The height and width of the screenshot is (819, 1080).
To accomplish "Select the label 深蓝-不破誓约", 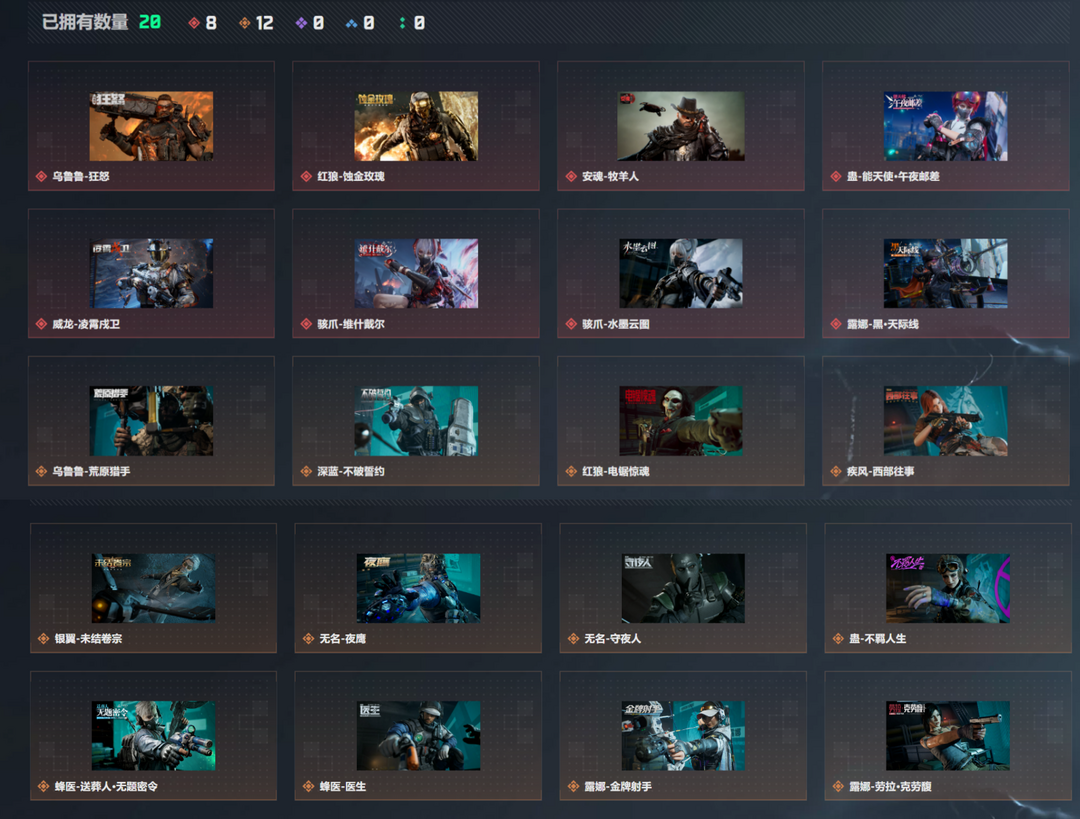I will (x=351, y=471).
